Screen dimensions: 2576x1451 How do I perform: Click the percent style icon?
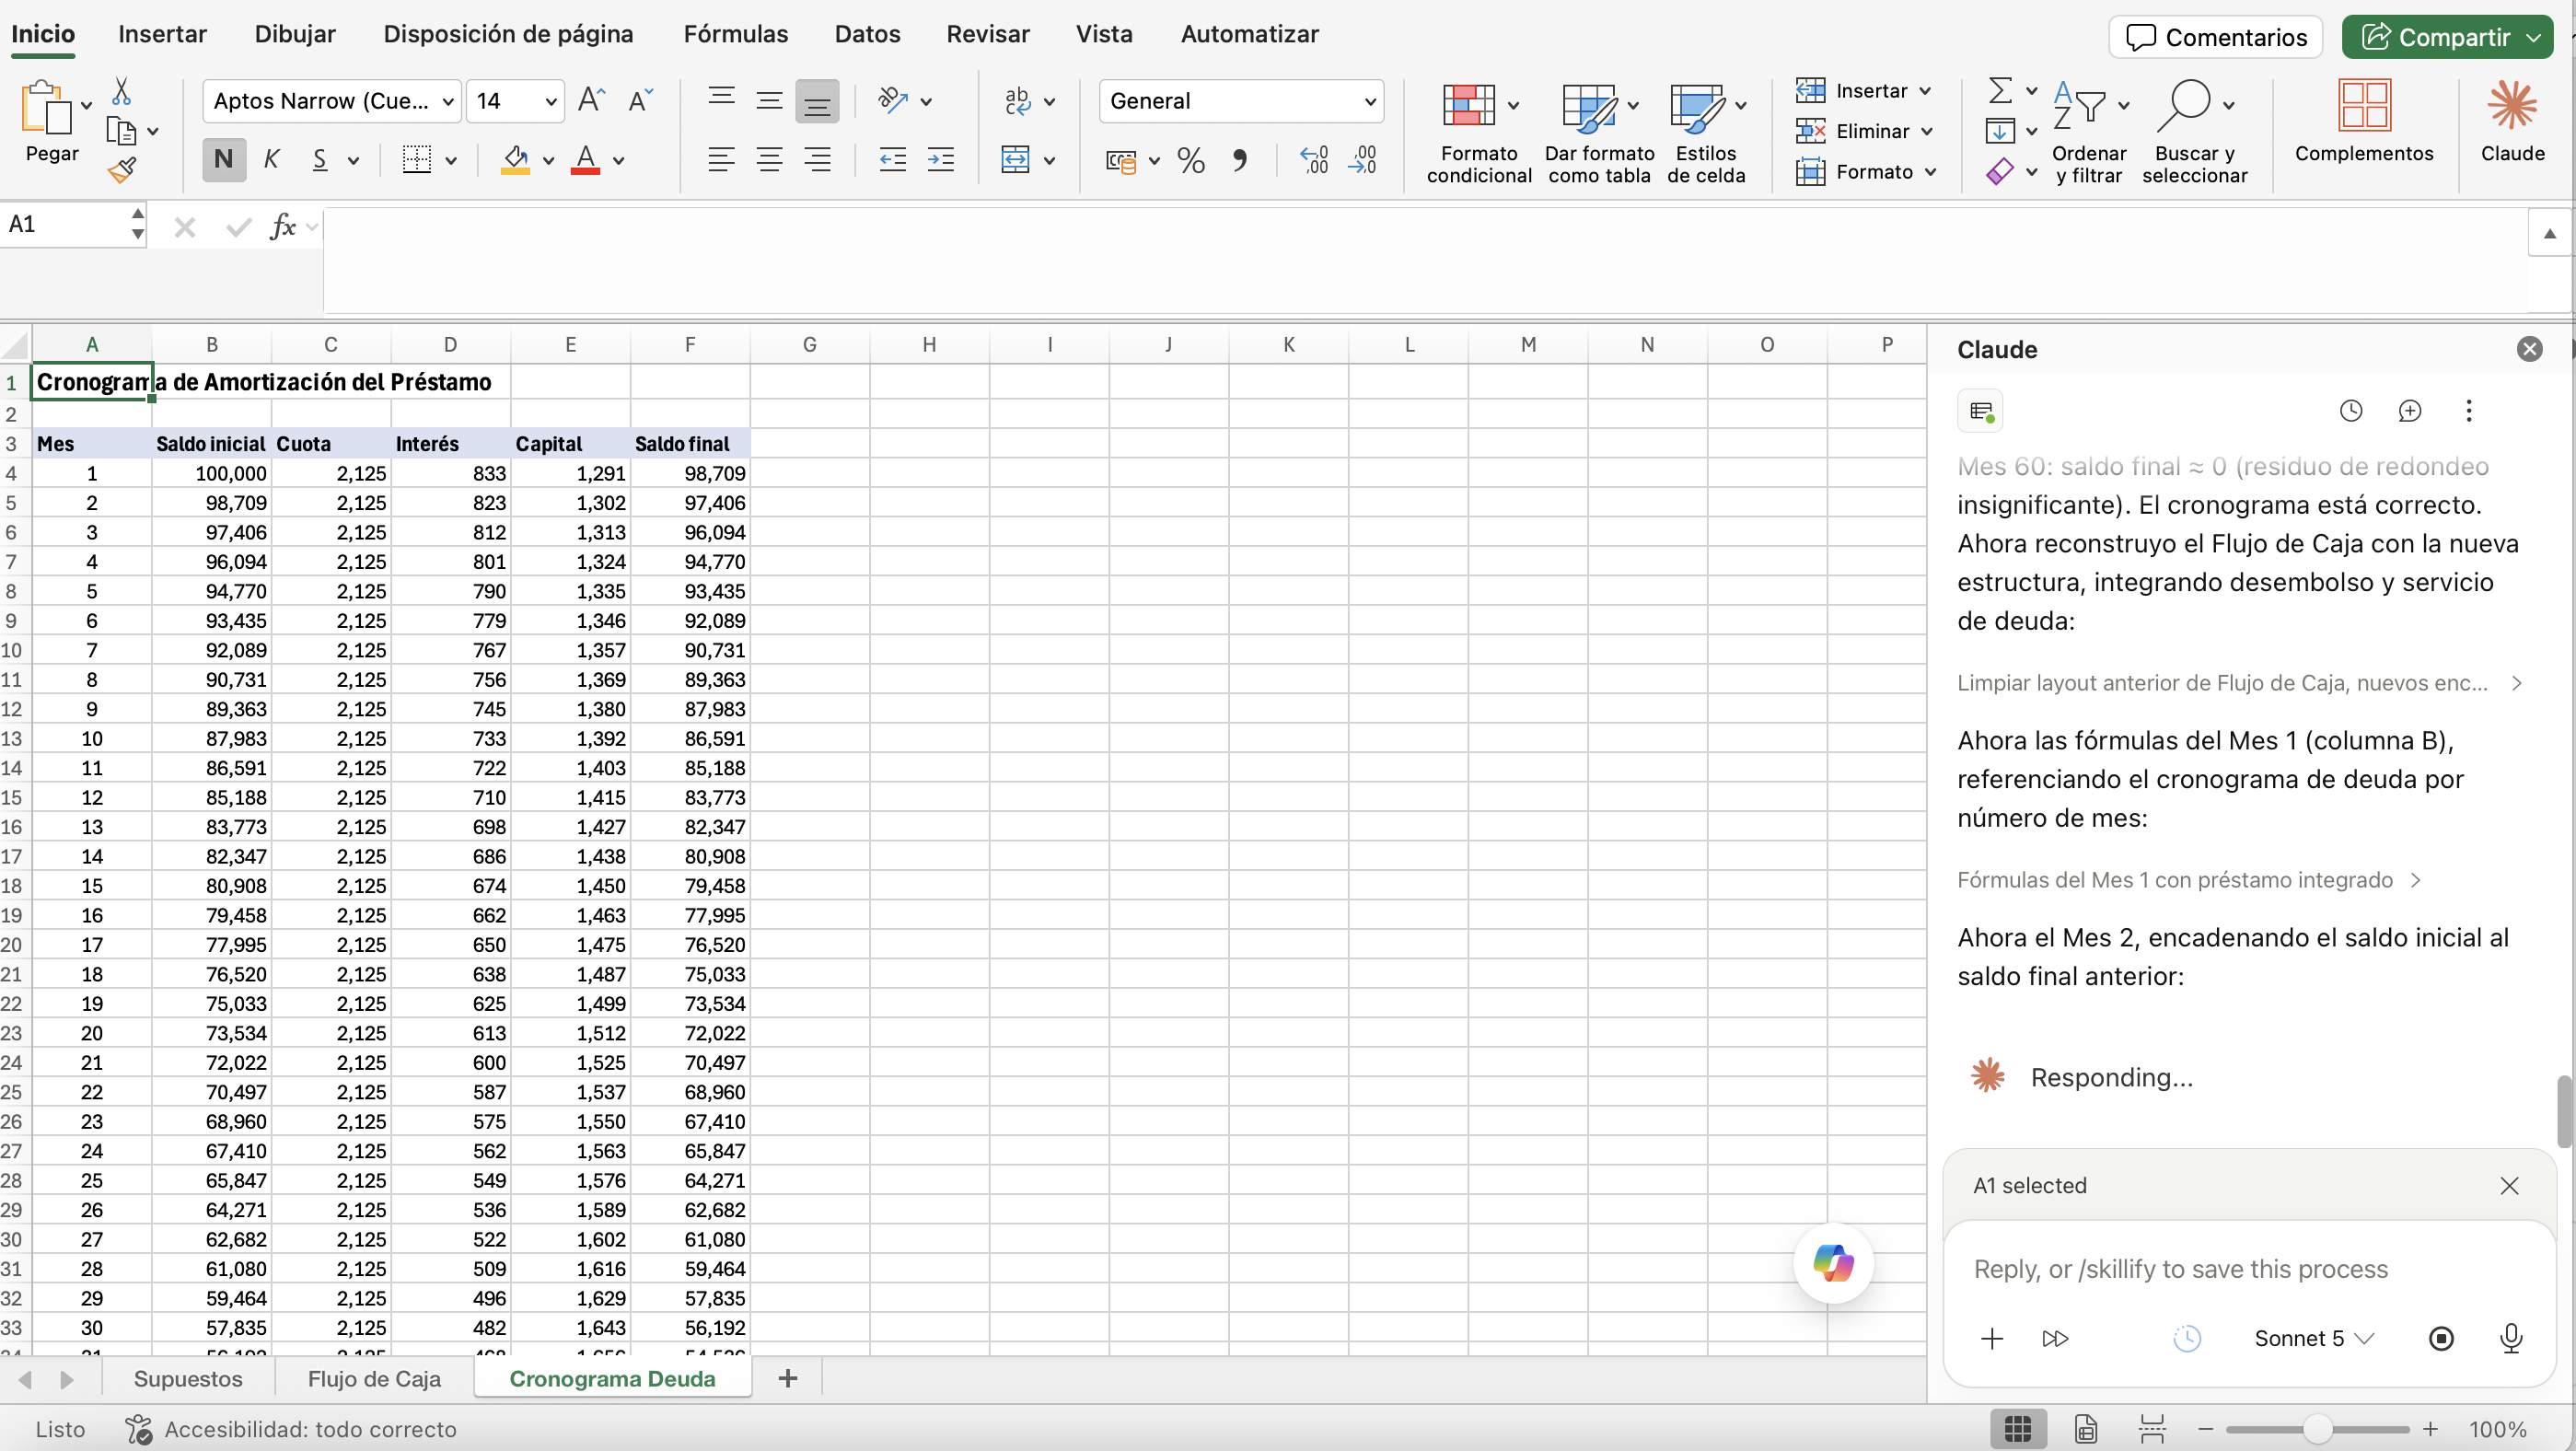click(x=1190, y=160)
